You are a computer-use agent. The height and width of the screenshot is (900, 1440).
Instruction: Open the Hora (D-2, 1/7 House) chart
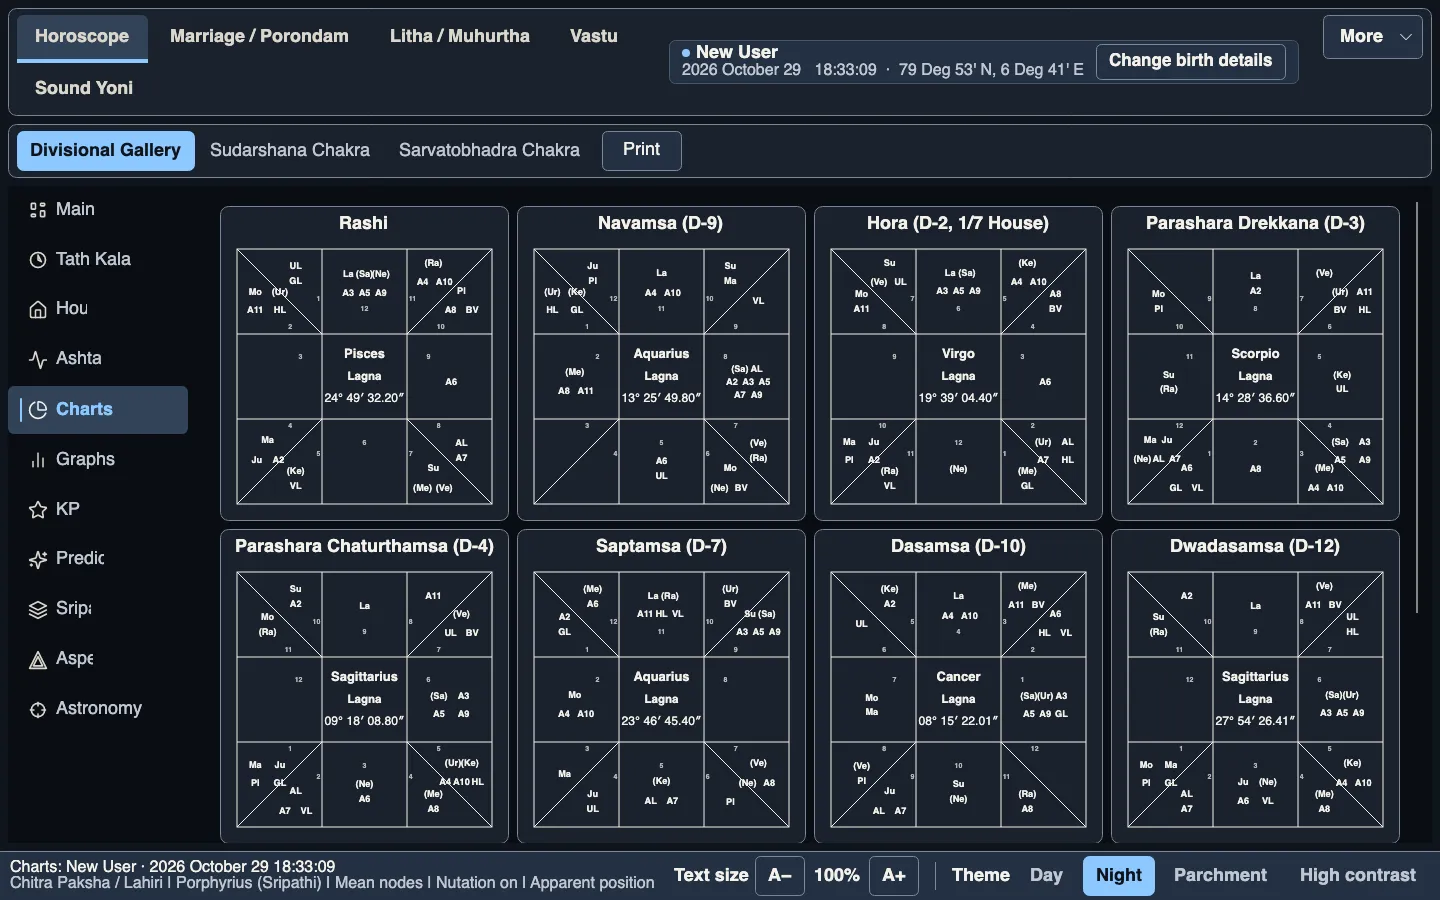(x=958, y=364)
